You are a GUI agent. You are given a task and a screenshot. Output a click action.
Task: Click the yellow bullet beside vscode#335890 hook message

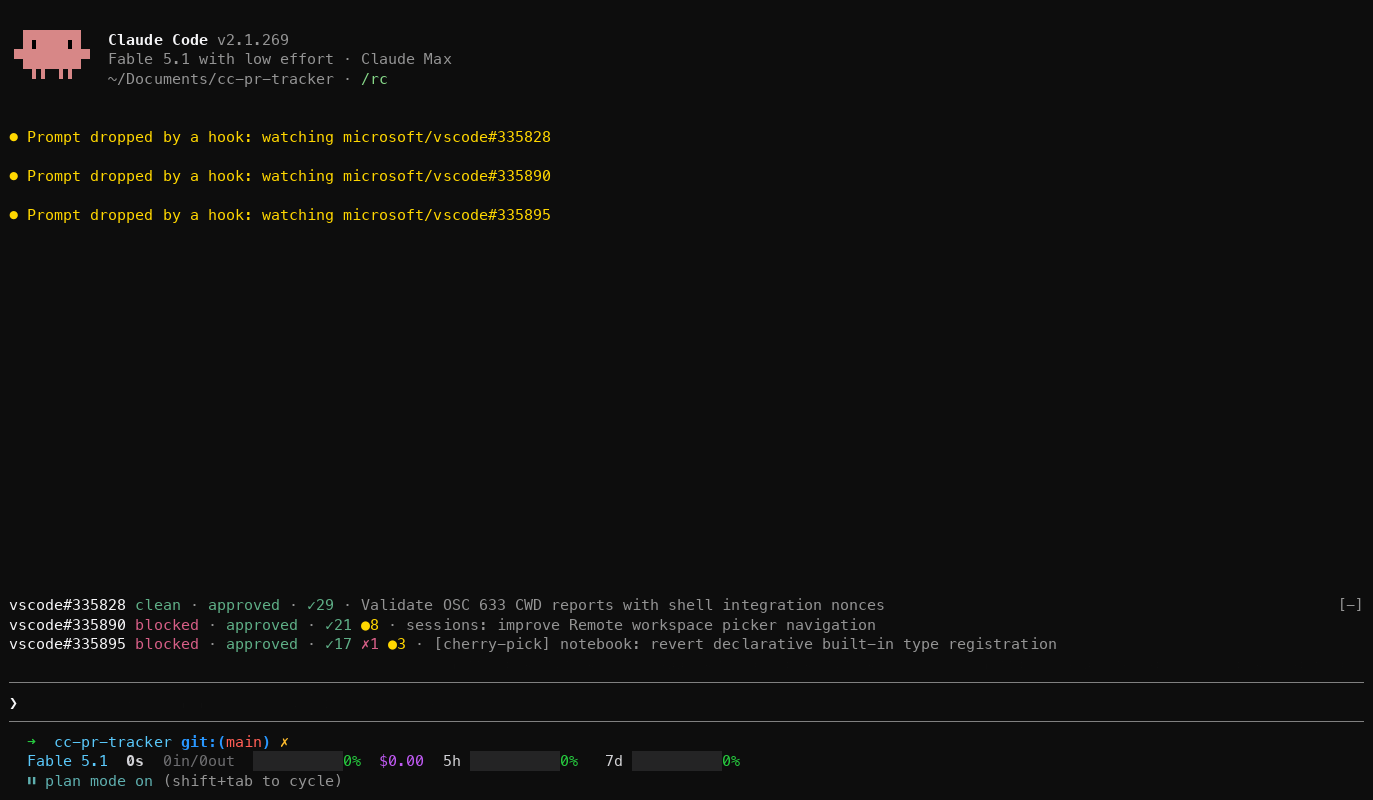[x=14, y=176]
